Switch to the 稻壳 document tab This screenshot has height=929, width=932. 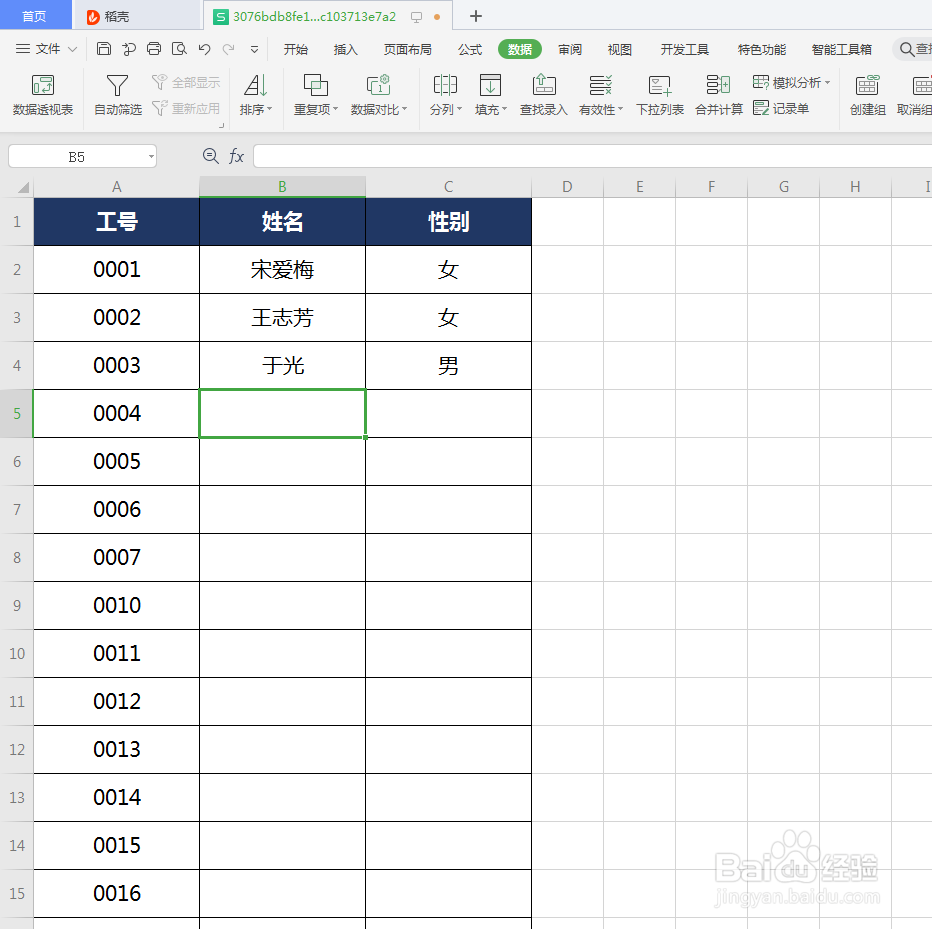pyautogui.click(x=137, y=16)
